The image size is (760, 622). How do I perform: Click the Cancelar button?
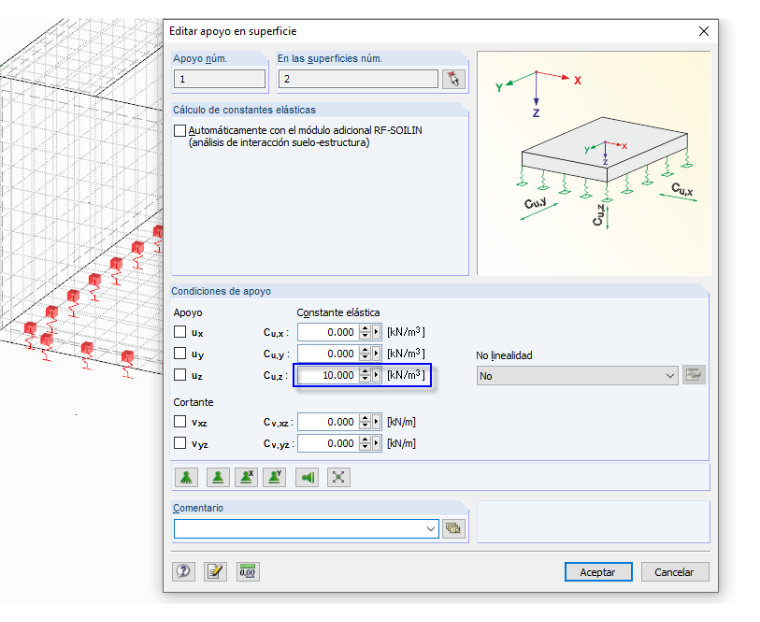tap(674, 572)
